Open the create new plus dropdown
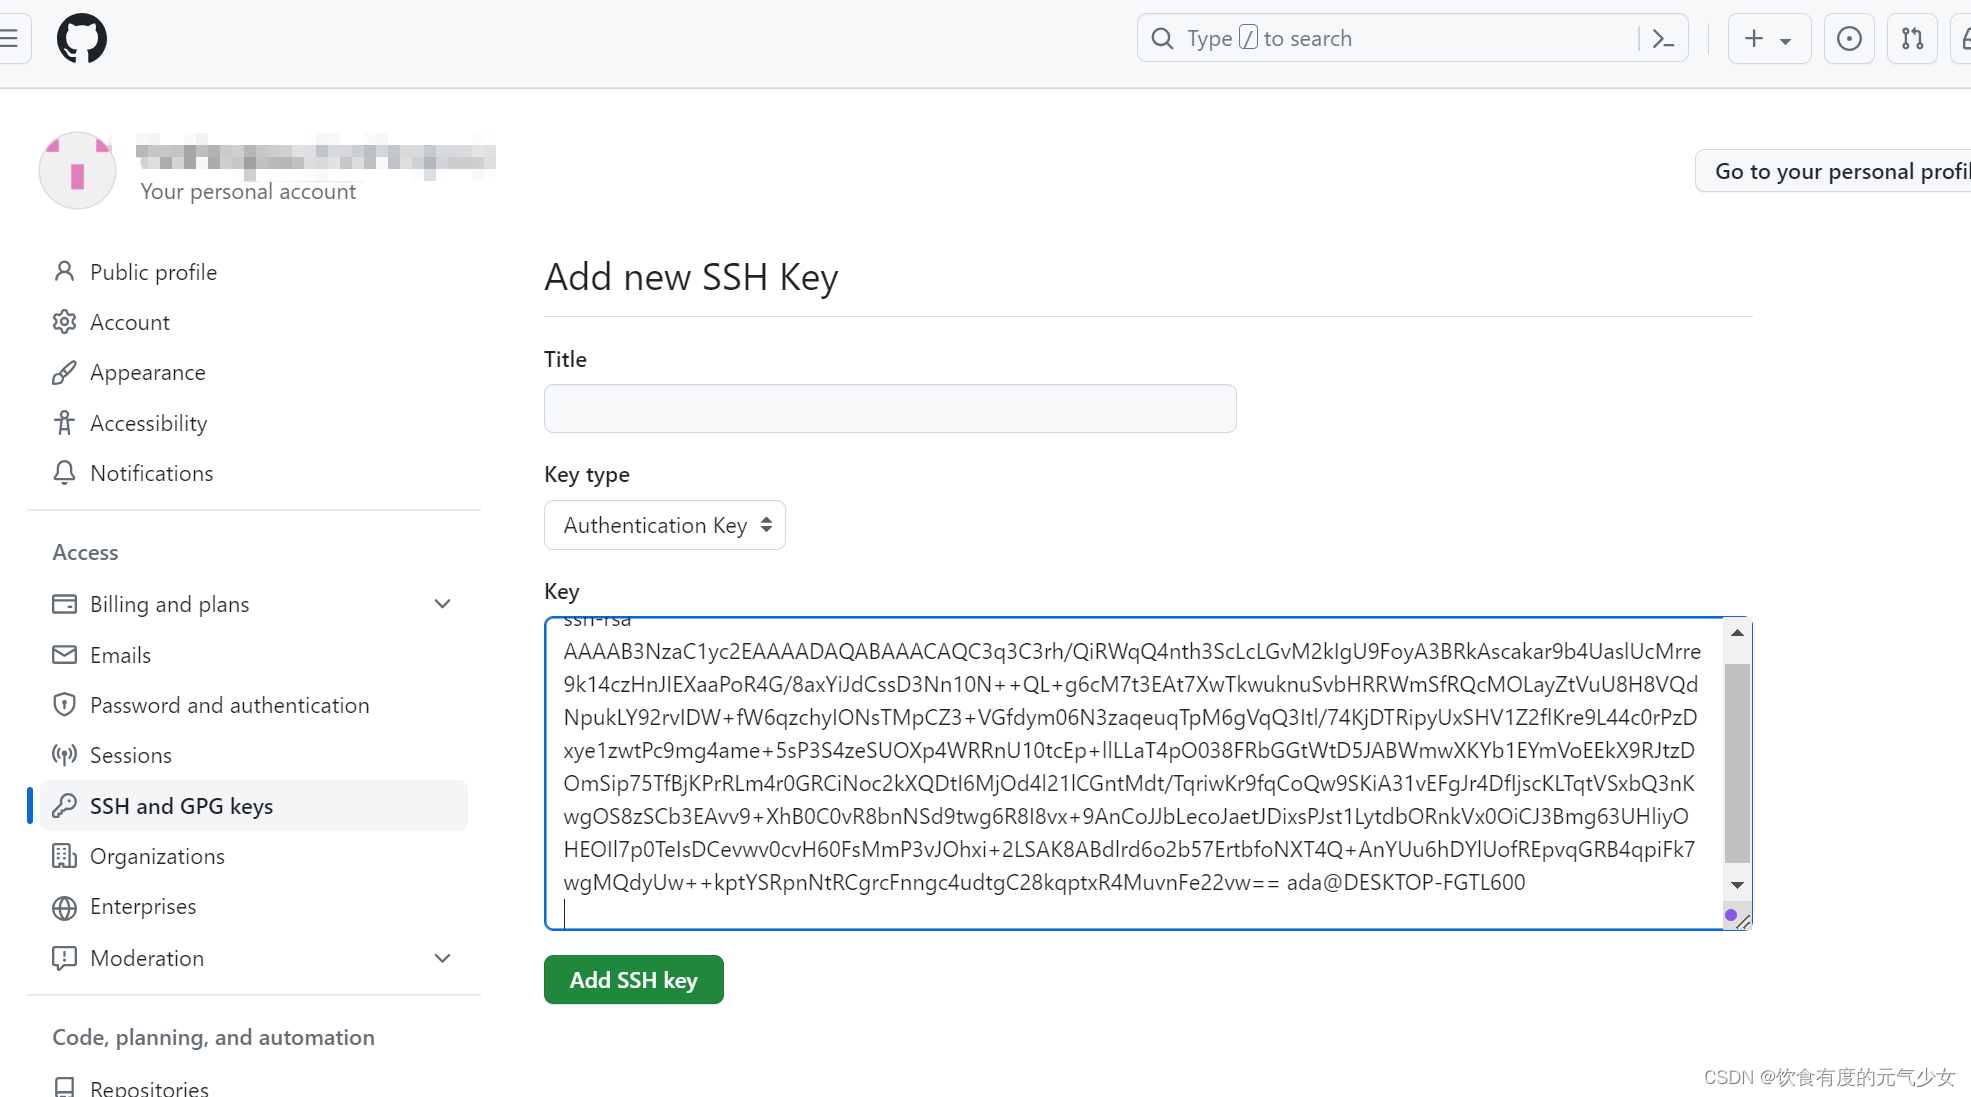The width and height of the screenshot is (1971, 1097). [1769, 39]
